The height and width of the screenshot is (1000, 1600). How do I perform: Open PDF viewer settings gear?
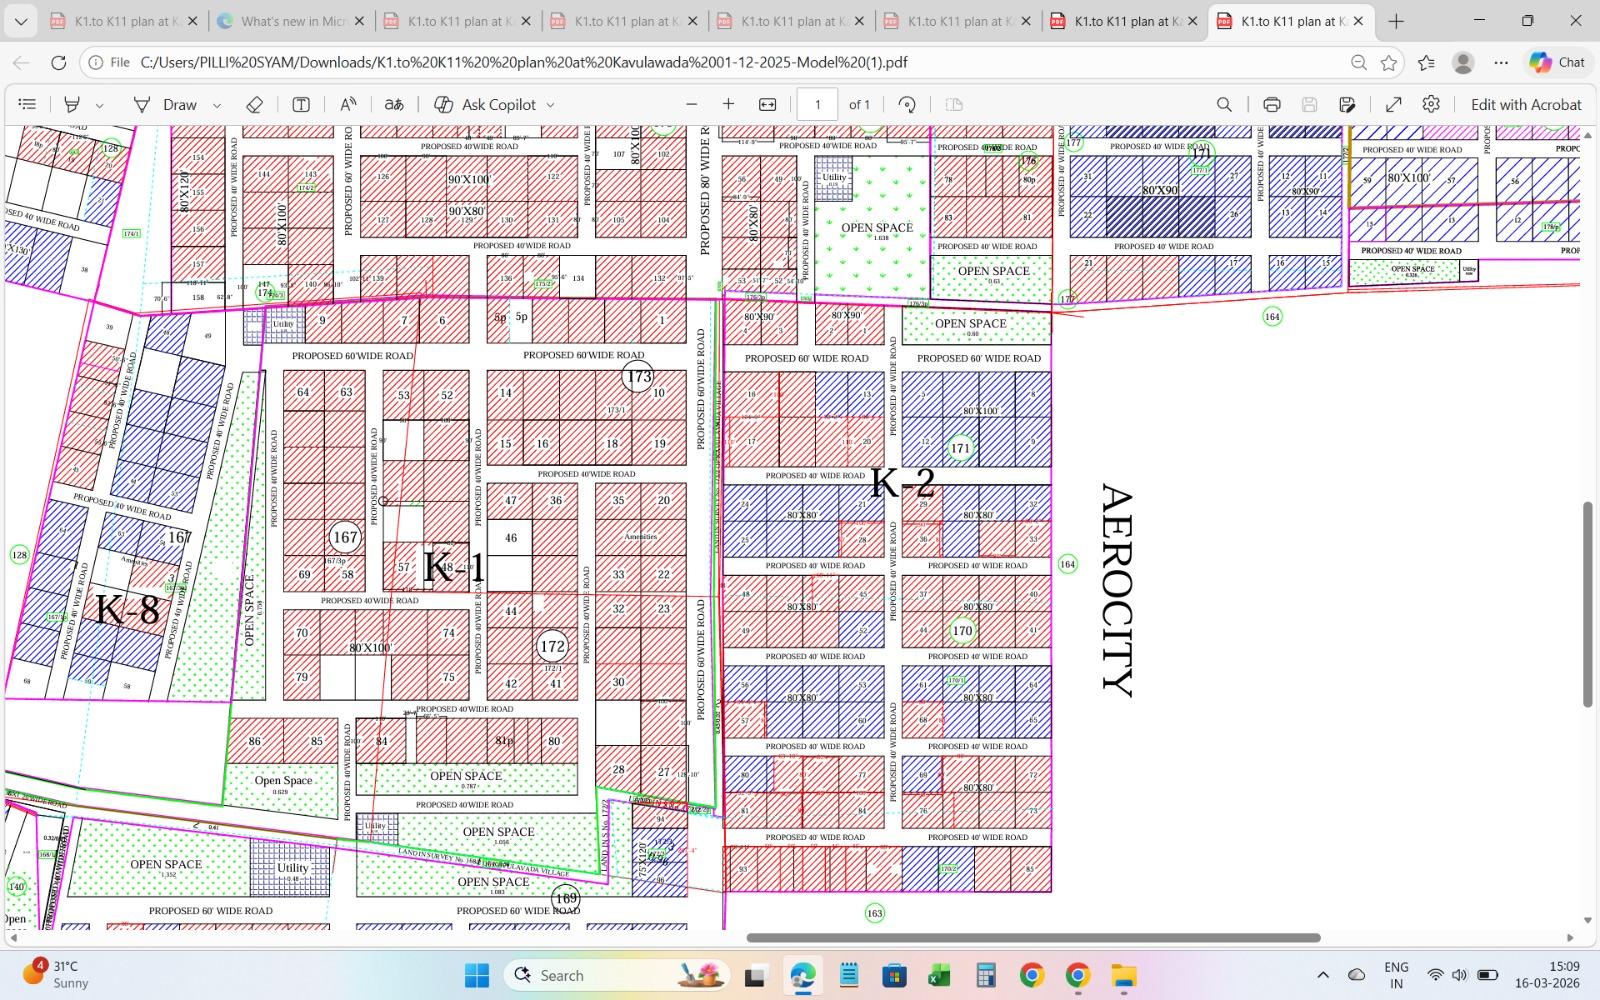(1431, 104)
